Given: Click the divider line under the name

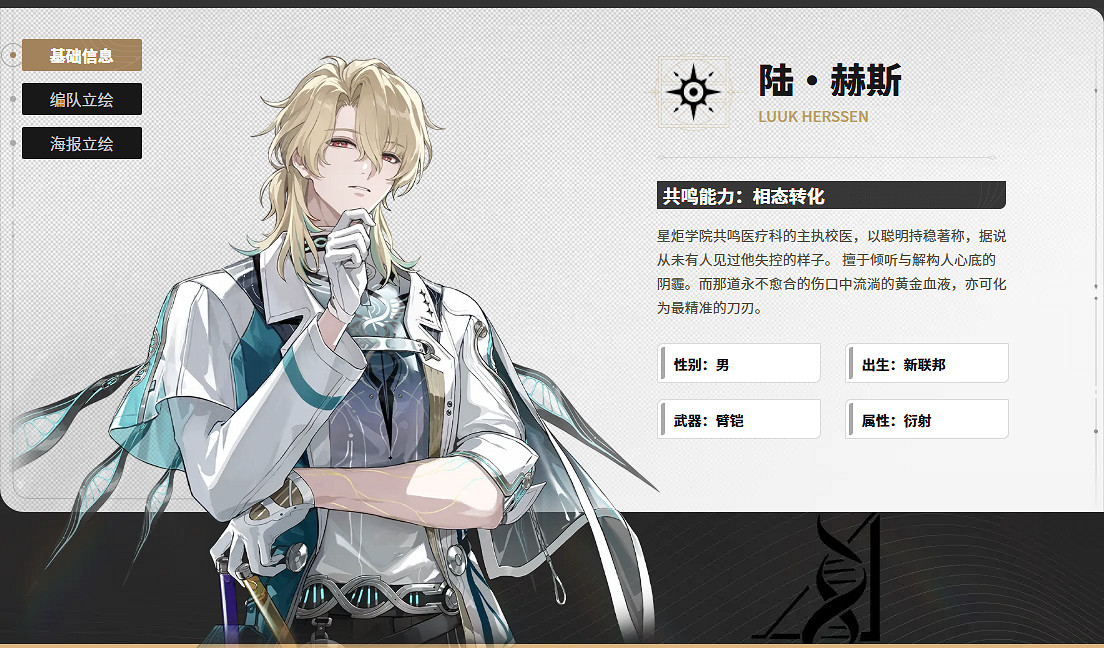Looking at the screenshot, I should point(826,157).
